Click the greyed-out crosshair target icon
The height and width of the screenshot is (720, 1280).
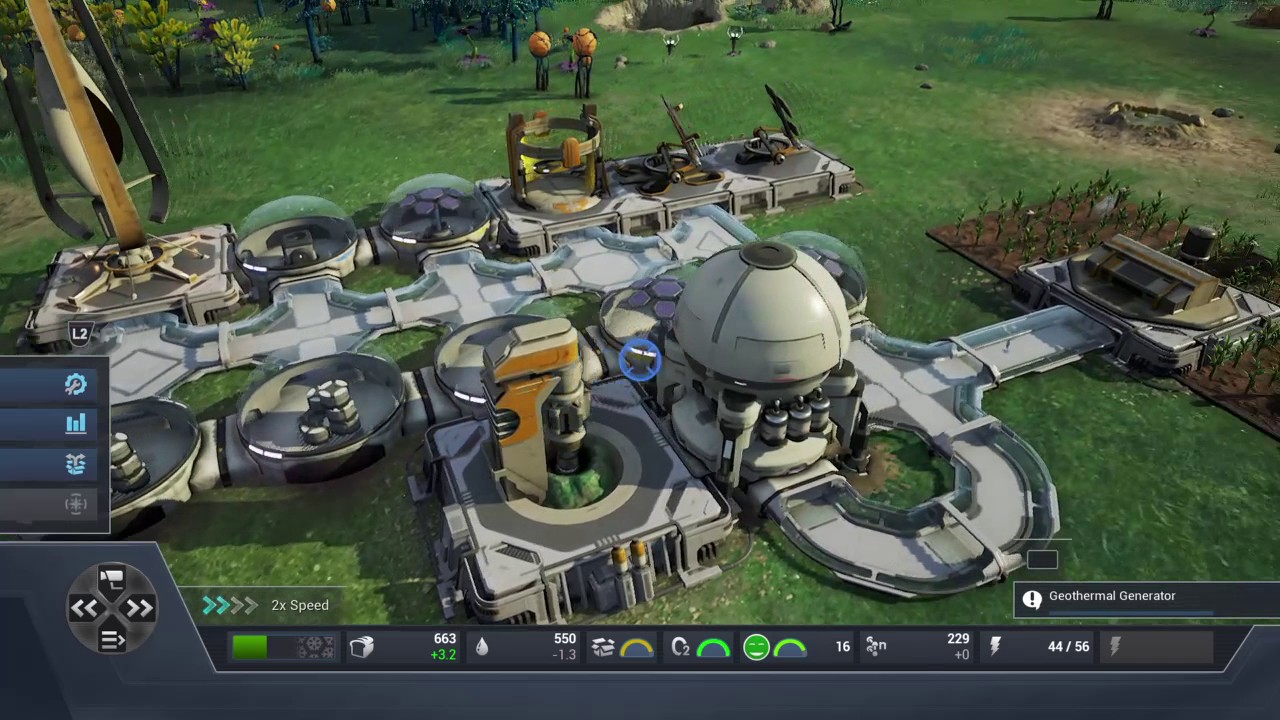(75, 504)
